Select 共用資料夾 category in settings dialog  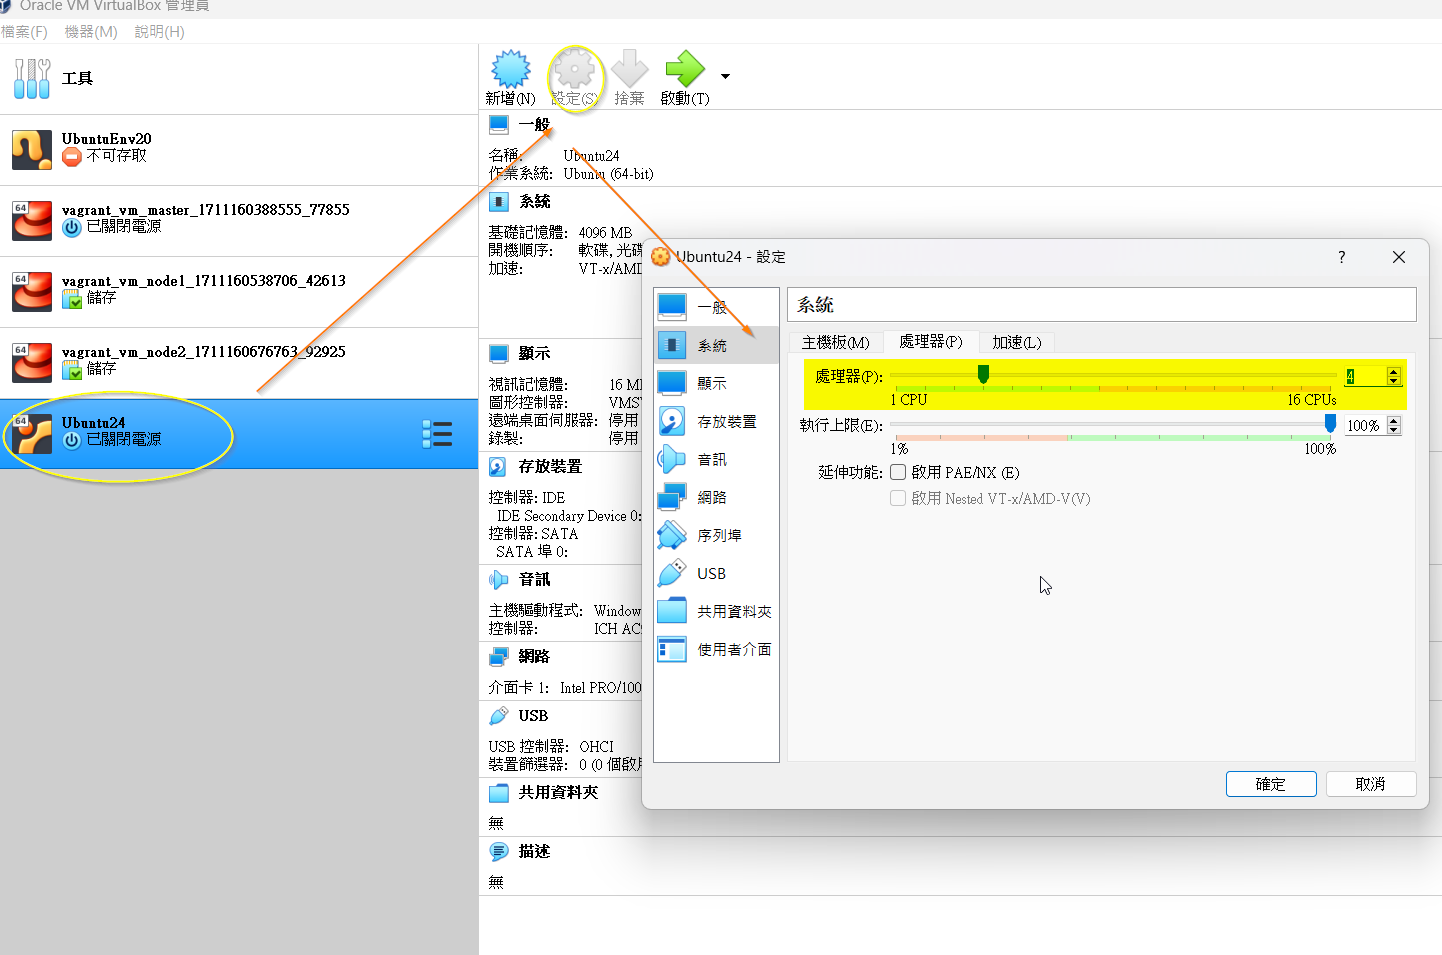(716, 611)
